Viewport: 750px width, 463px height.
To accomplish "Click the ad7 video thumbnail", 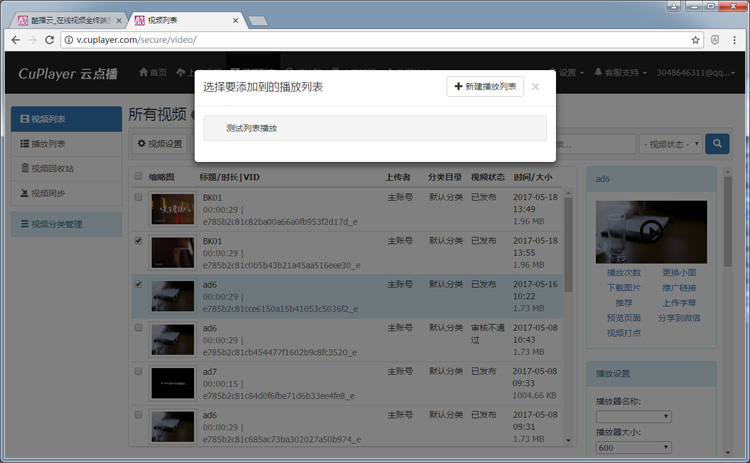I will click(172, 384).
